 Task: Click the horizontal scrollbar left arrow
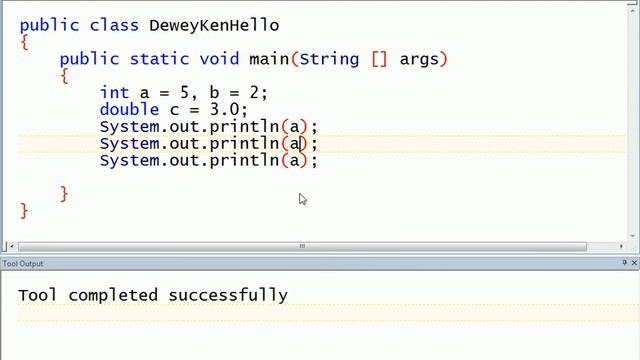(12, 246)
